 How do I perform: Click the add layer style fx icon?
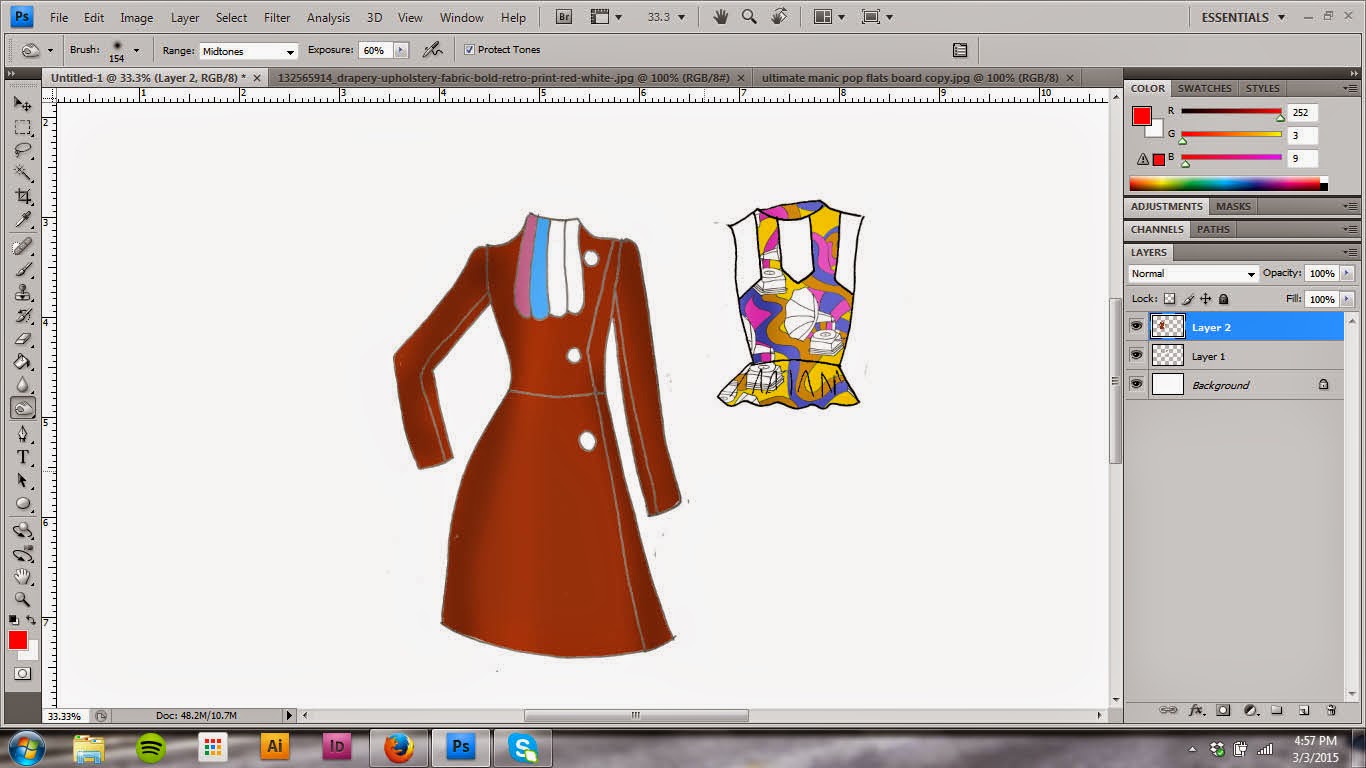[x=1196, y=710]
